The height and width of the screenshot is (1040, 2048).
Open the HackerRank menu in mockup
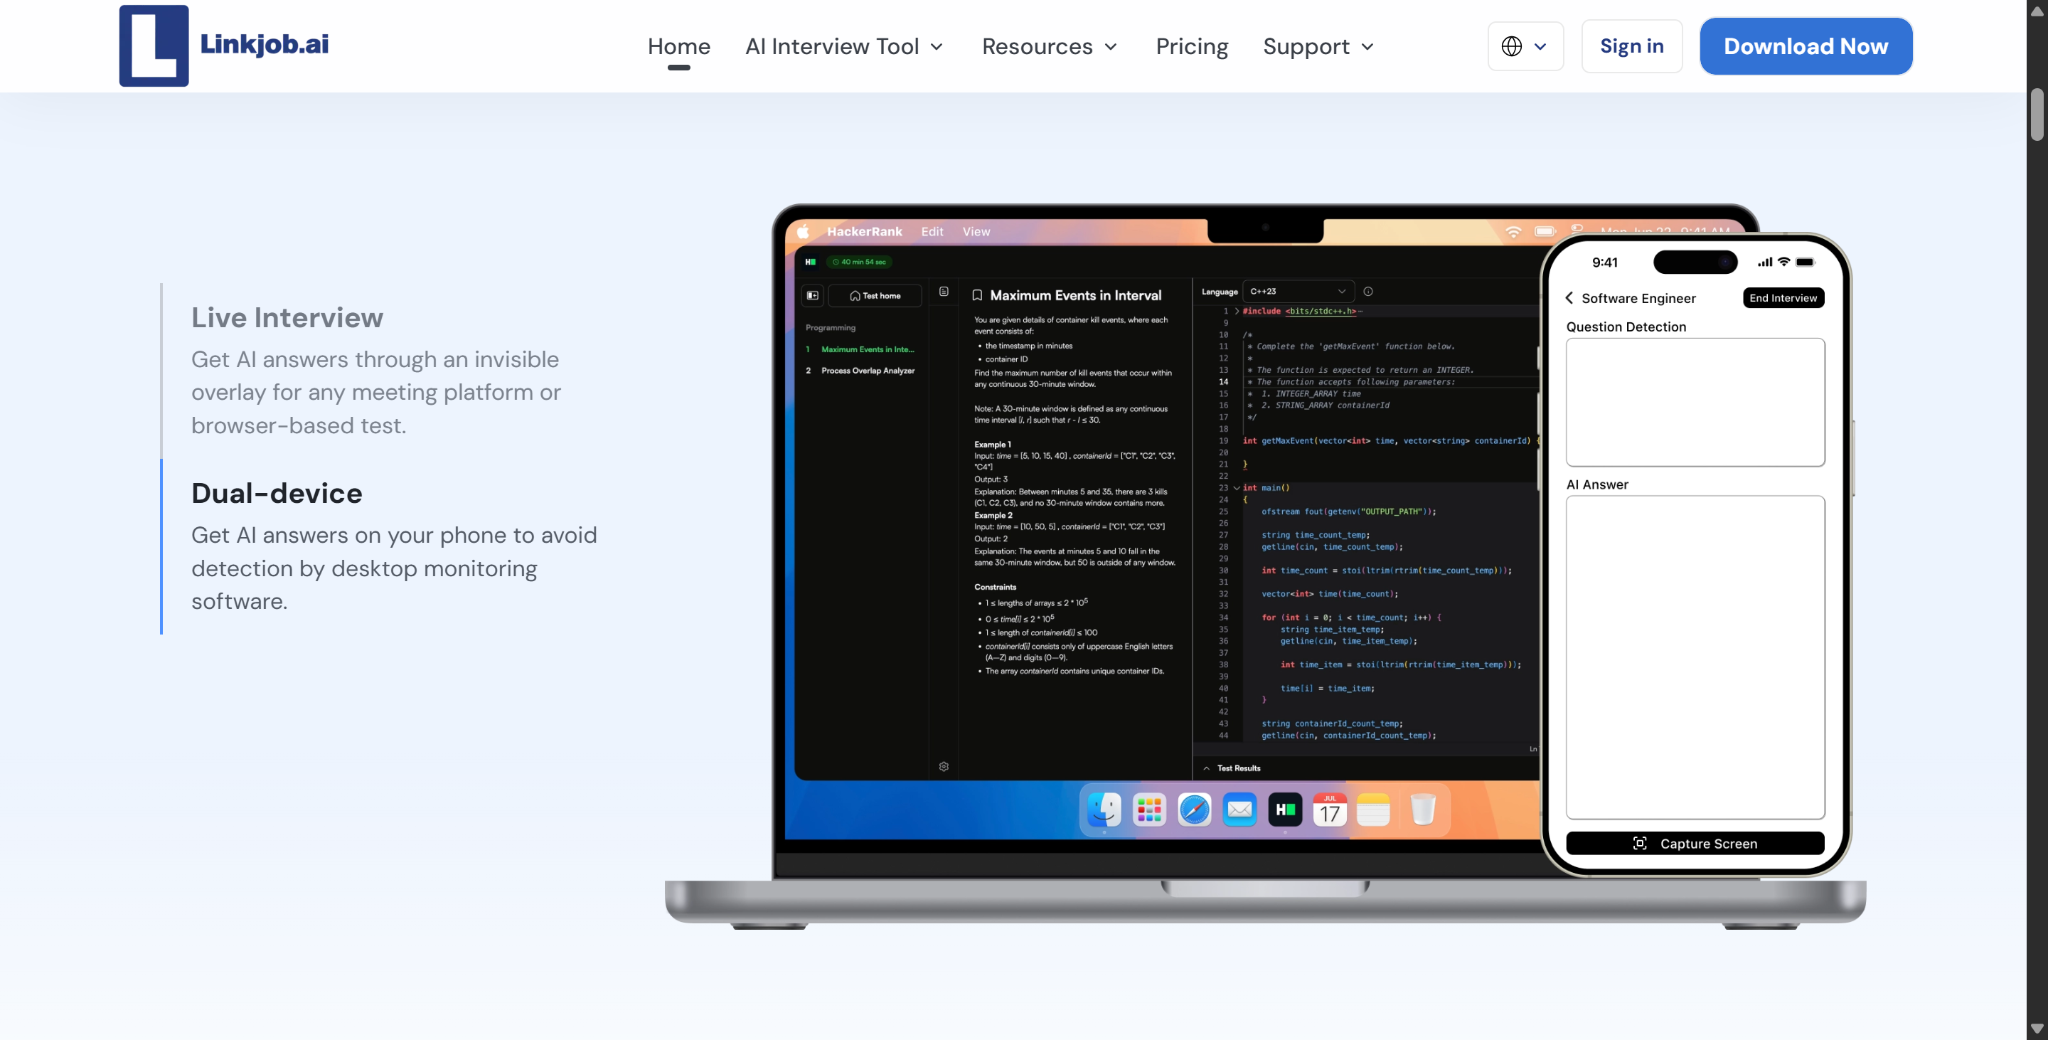click(864, 232)
